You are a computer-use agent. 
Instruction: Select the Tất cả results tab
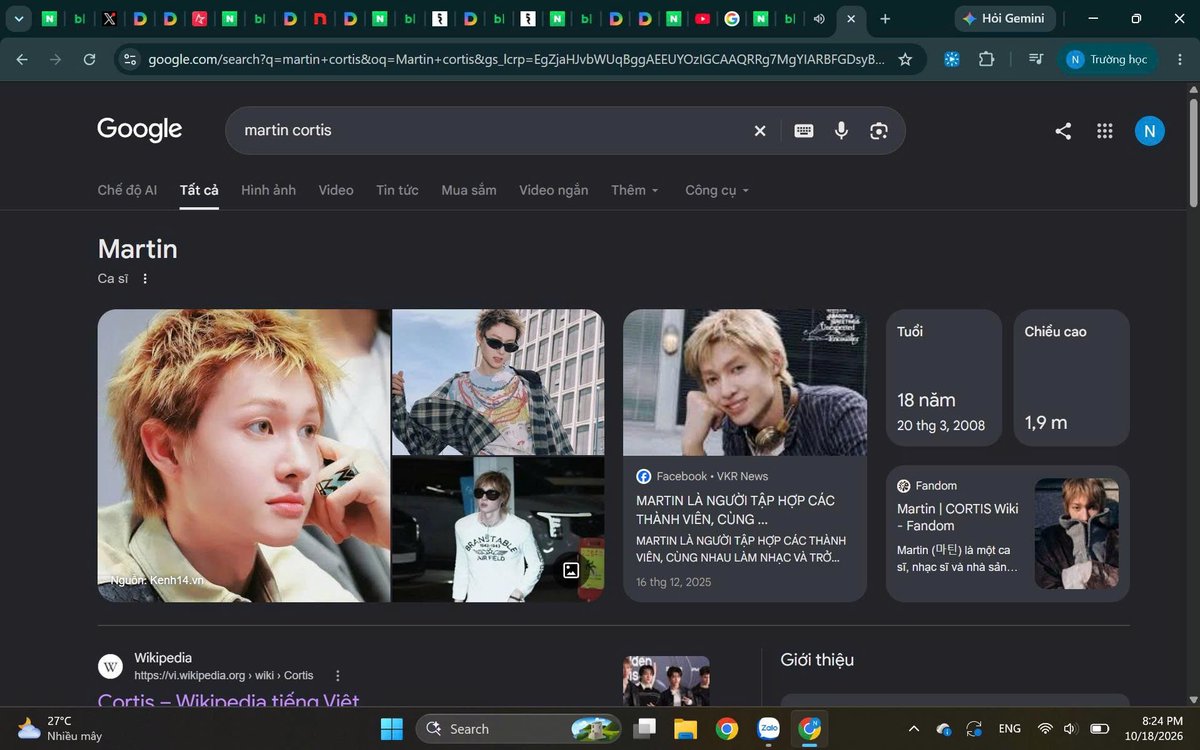(x=199, y=190)
